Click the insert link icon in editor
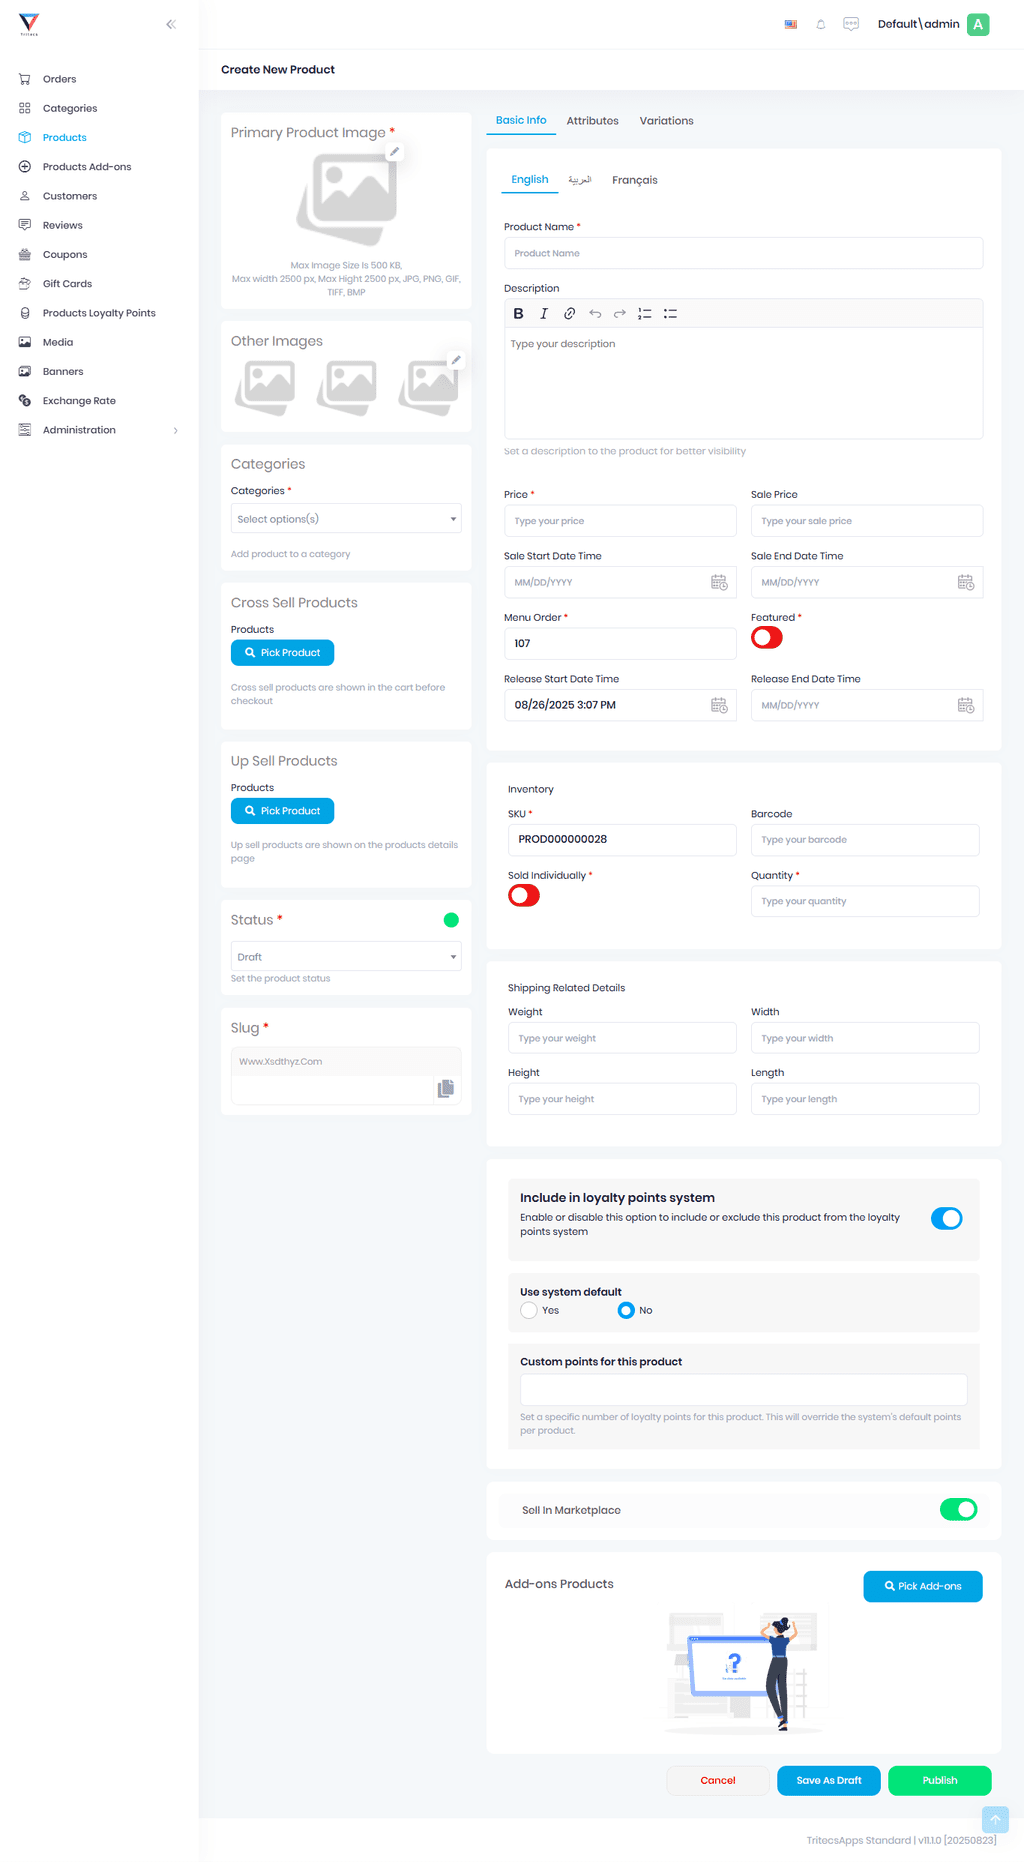Image resolution: width=1024 pixels, height=1867 pixels. [x=569, y=314]
